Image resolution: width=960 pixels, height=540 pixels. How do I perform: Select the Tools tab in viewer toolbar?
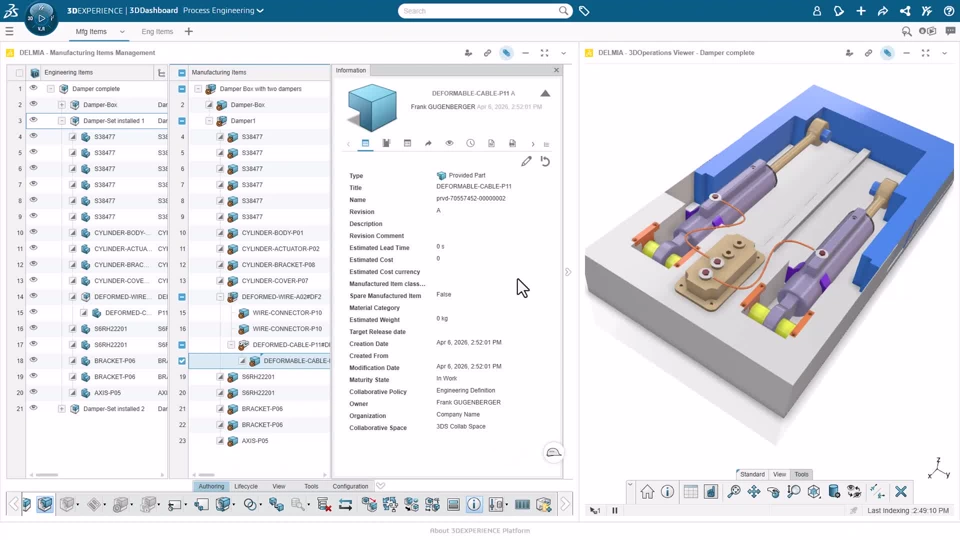tap(801, 474)
